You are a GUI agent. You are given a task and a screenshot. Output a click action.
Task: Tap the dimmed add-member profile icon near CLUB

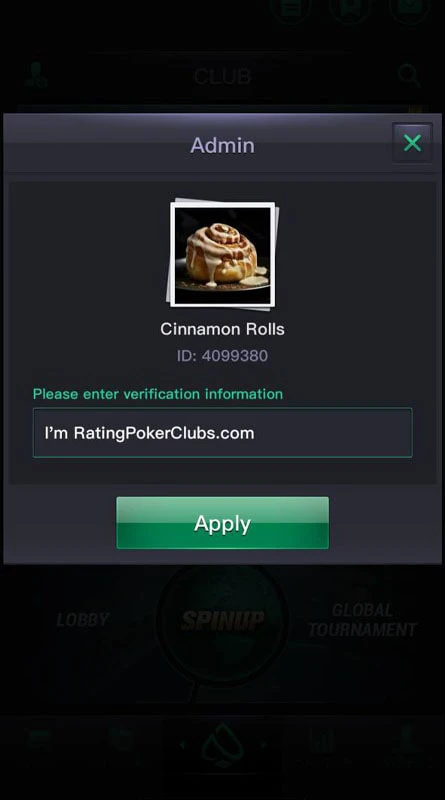(x=37, y=75)
